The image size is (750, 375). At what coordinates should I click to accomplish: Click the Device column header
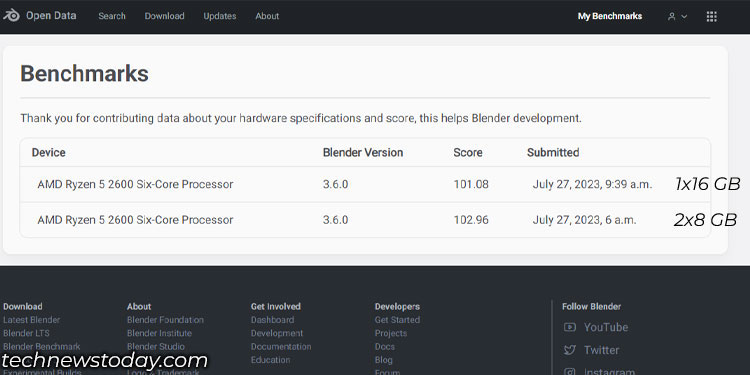coord(49,153)
